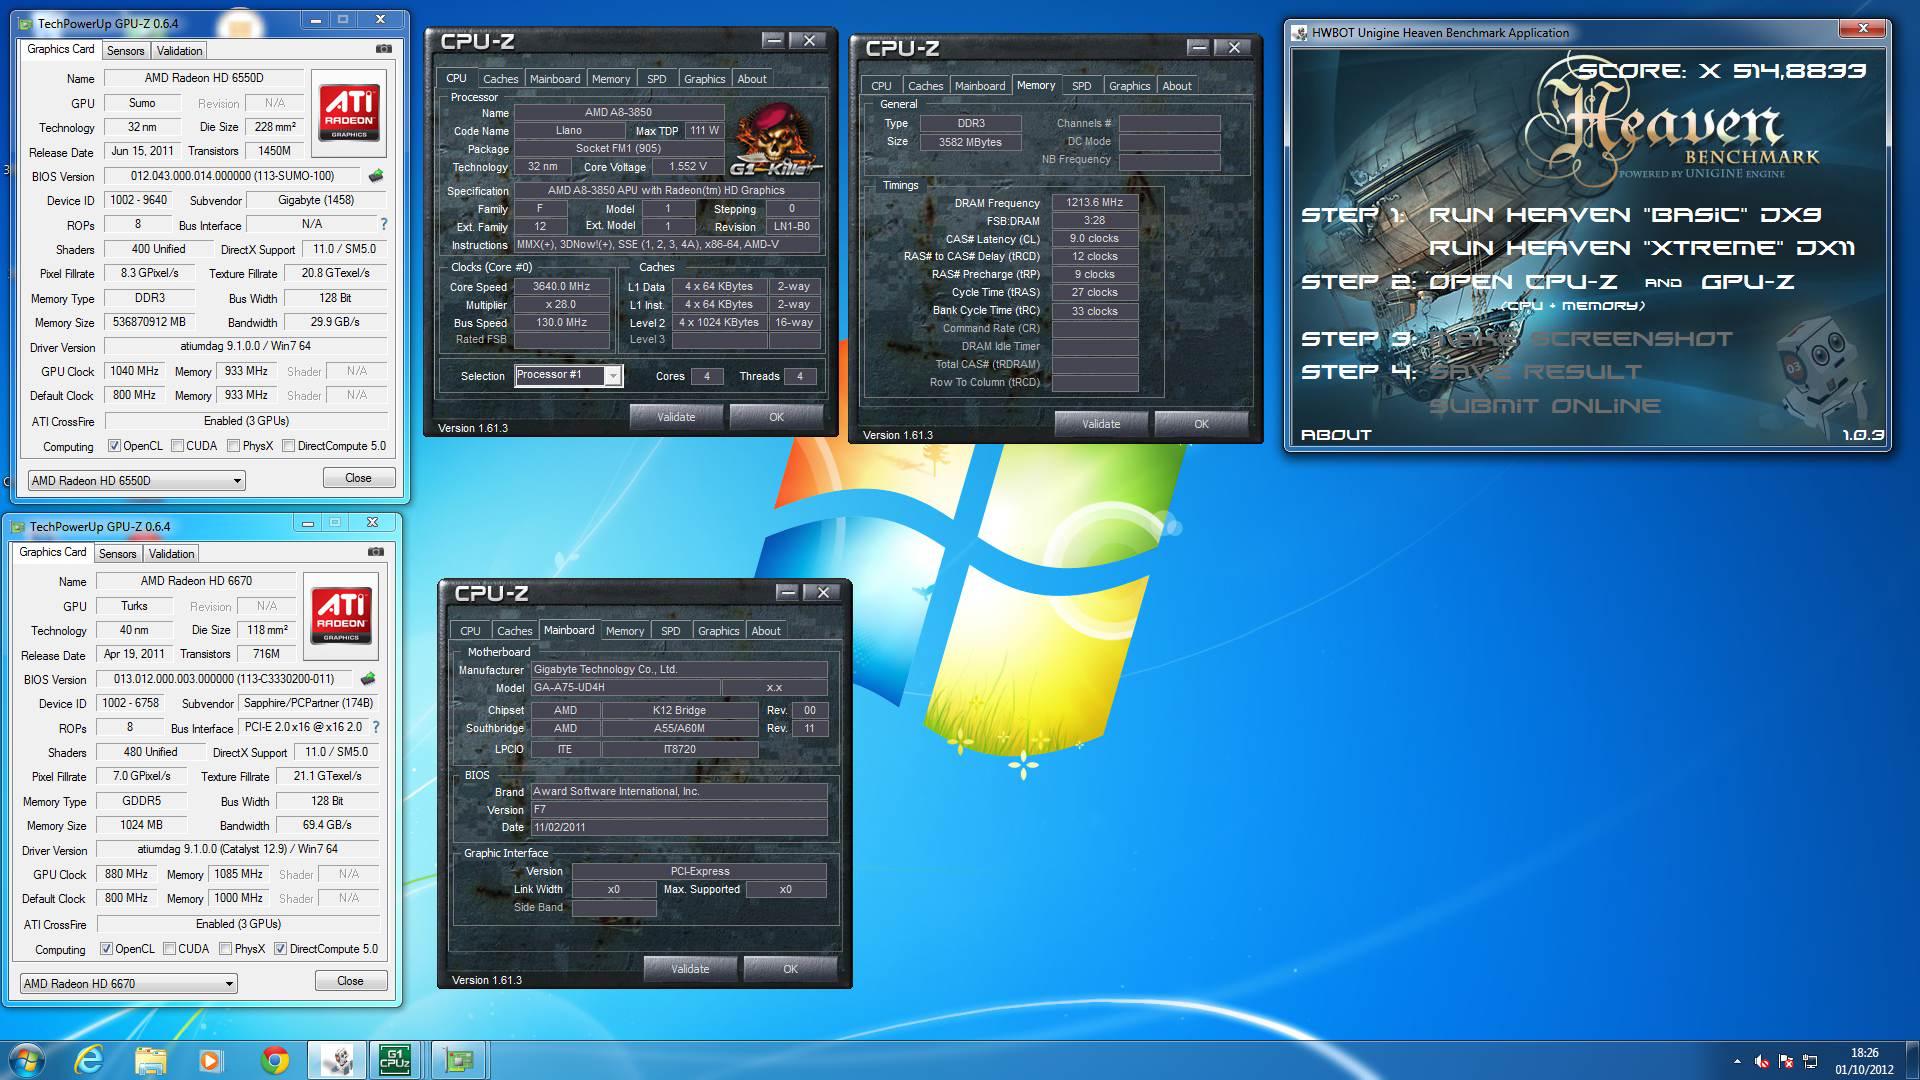Show hidden tray icons arrow
Image resolution: width=1920 pixels, height=1080 pixels.
pos(1737,1061)
